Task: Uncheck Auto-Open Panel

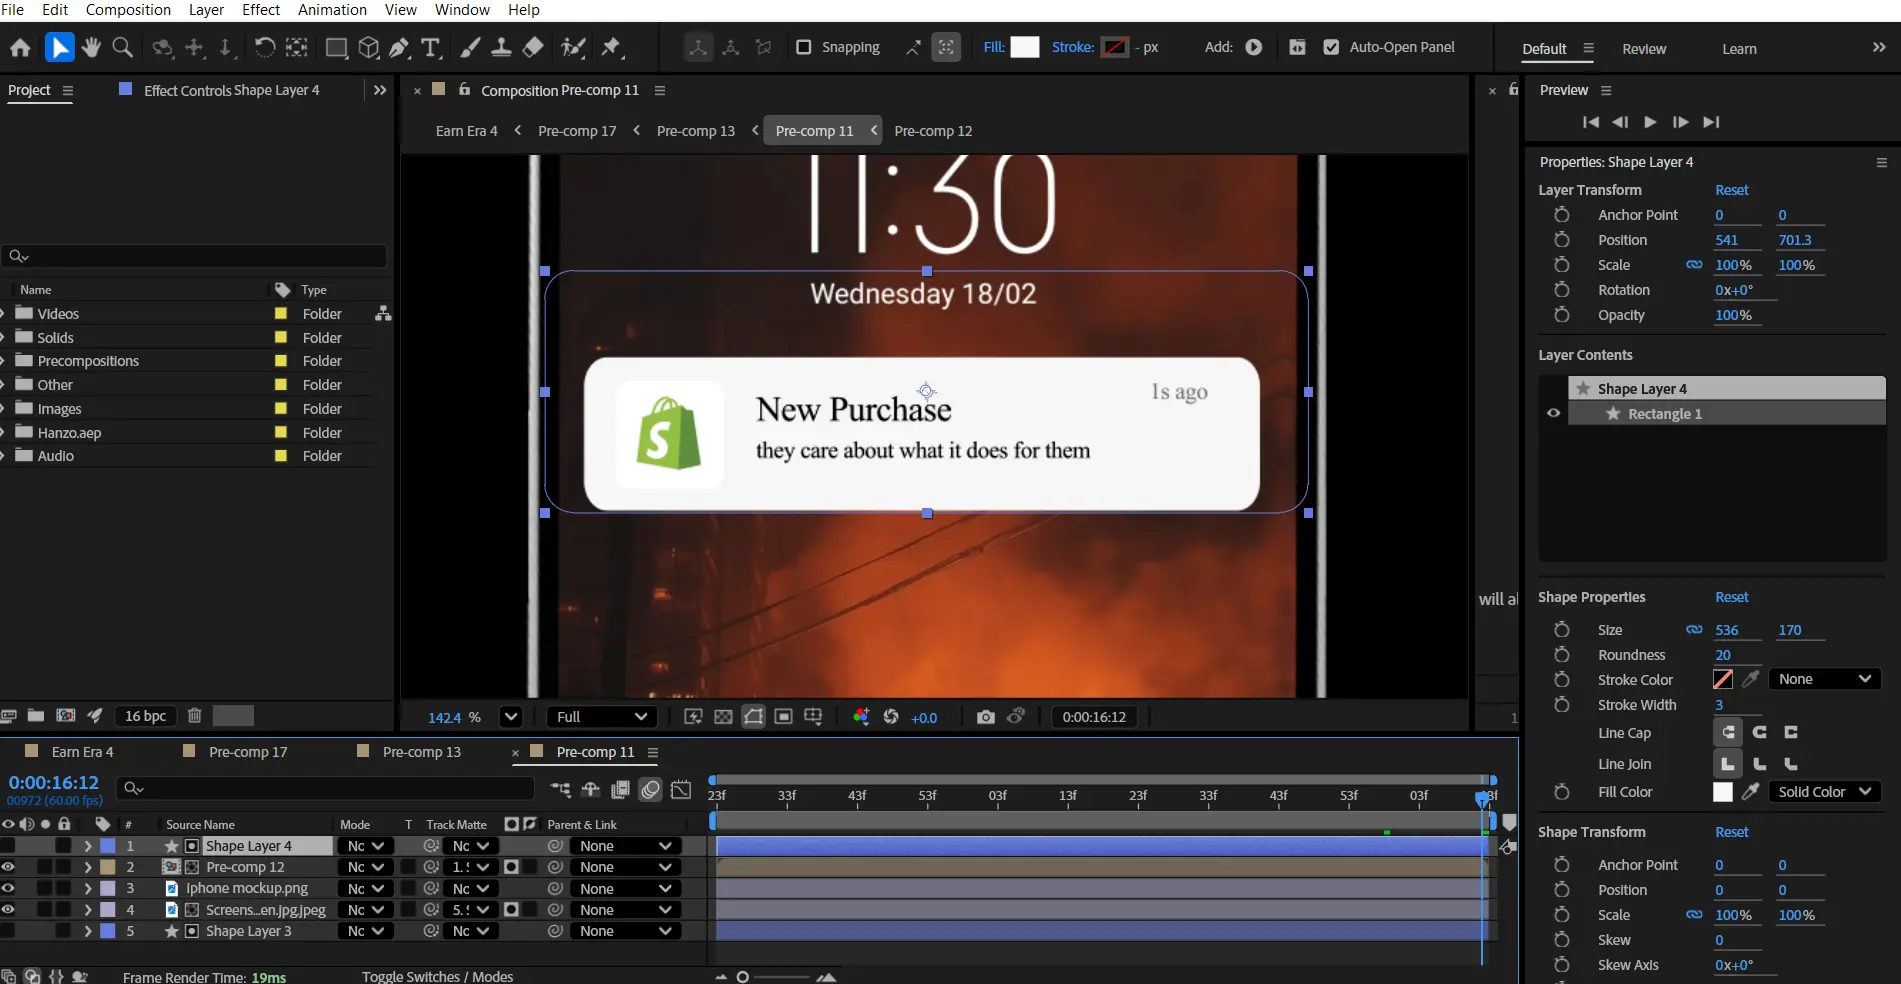Action: (1331, 47)
